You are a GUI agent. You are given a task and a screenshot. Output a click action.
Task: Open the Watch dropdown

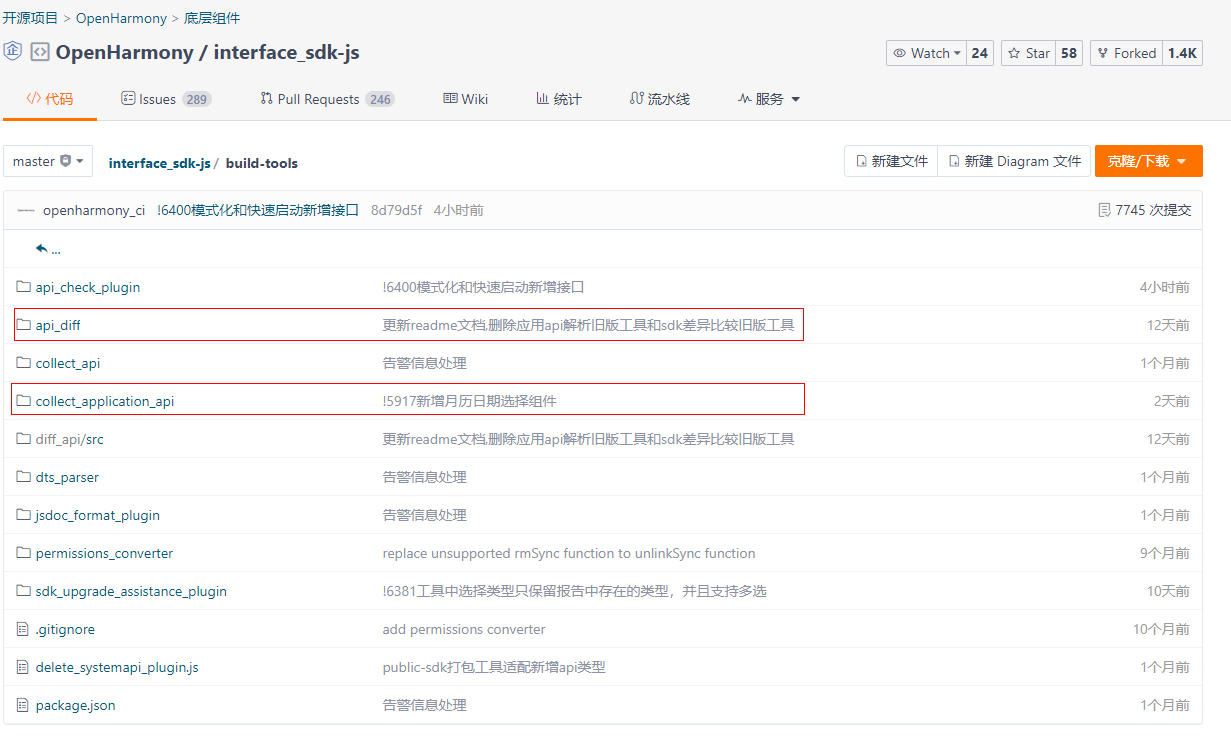point(926,53)
